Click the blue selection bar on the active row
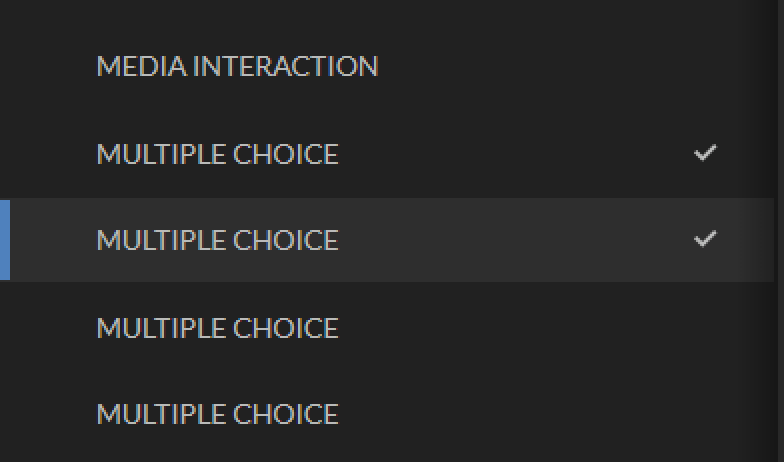Screen dimensions: 784x462 5,240
